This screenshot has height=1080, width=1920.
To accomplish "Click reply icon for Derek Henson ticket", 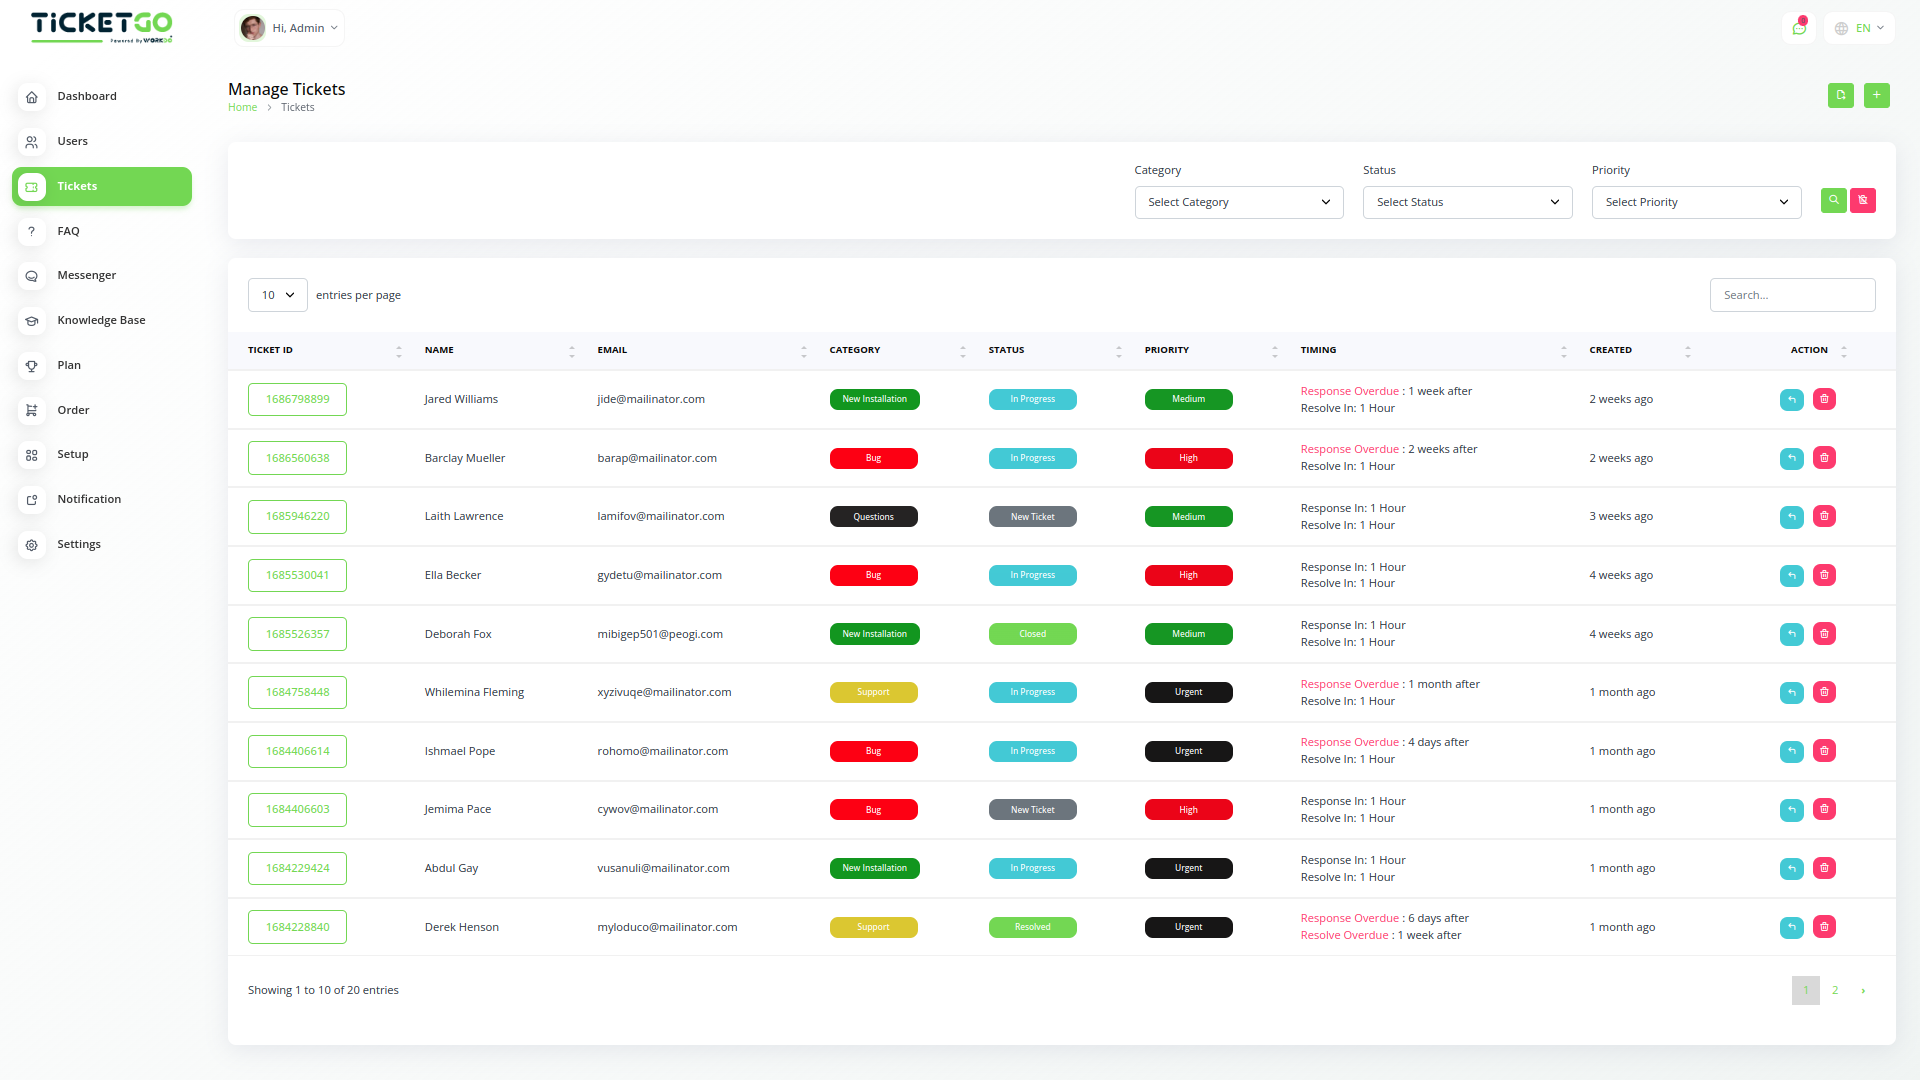I will [1791, 928].
